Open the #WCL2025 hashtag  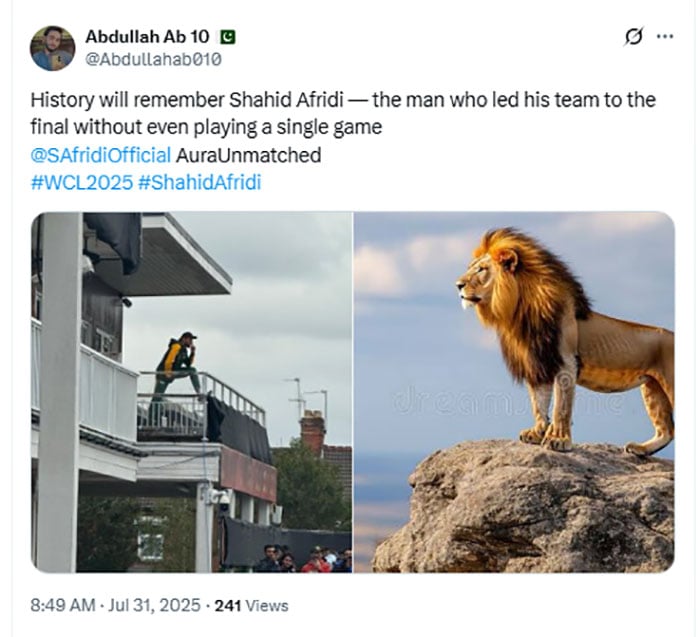[82, 183]
